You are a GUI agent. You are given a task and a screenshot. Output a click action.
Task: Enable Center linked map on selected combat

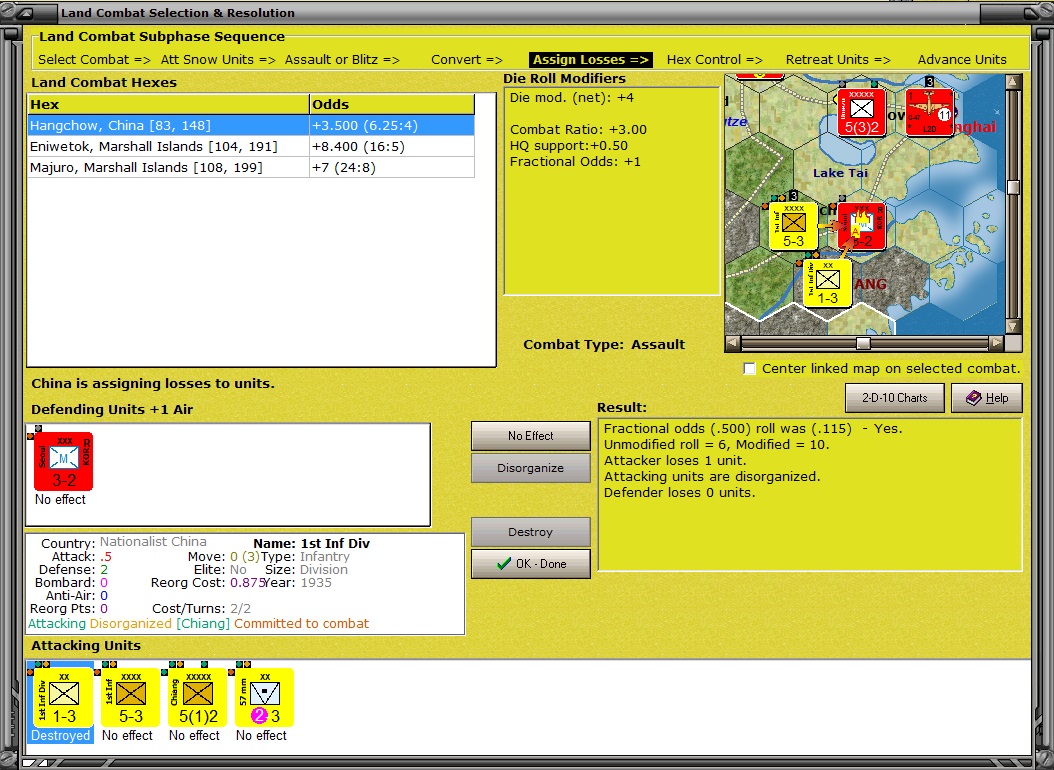pyautogui.click(x=749, y=368)
